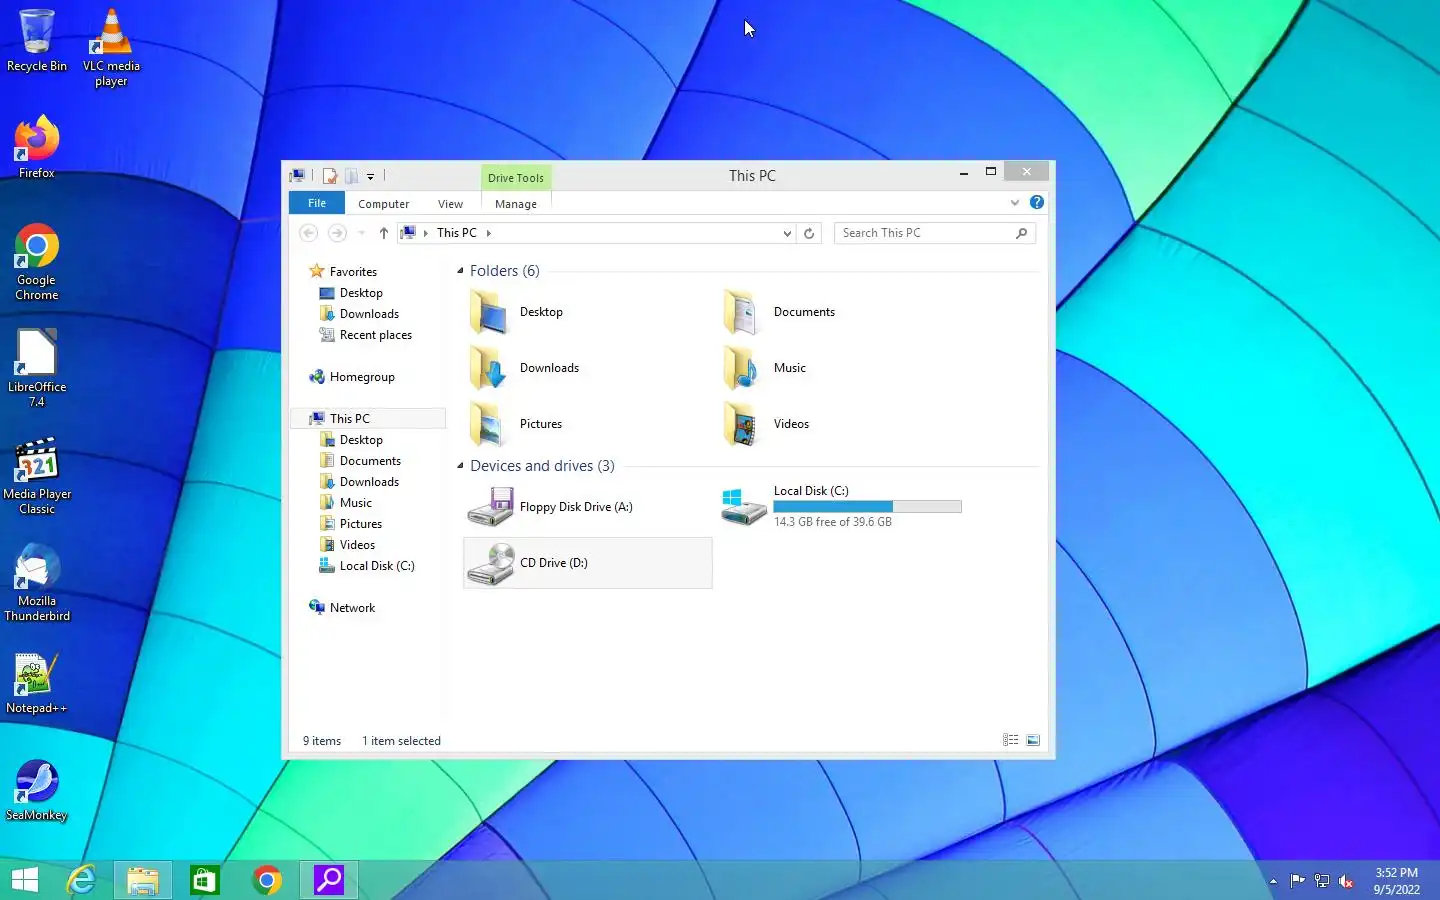
Task: Open Action Center flag tray icon
Action: tap(1297, 881)
